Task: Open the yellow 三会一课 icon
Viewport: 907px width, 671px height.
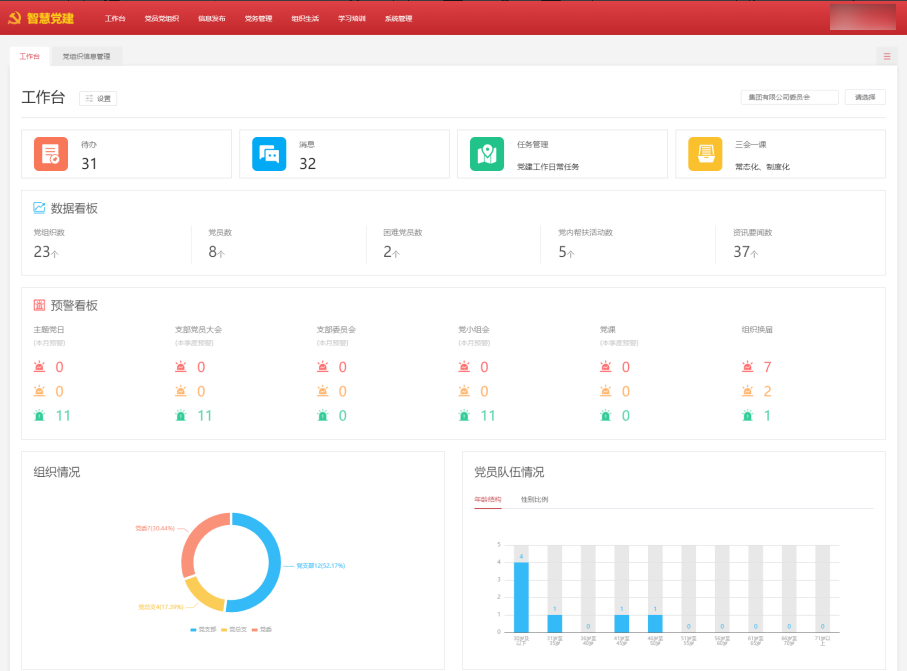Action: click(x=705, y=154)
